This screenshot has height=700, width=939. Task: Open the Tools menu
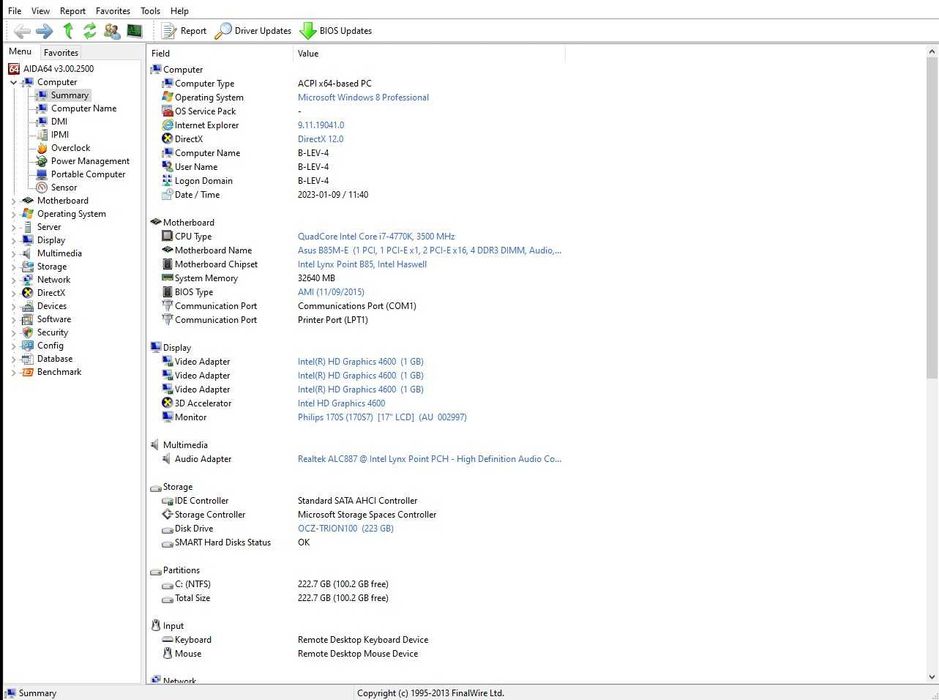pyautogui.click(x=150, y=11)
